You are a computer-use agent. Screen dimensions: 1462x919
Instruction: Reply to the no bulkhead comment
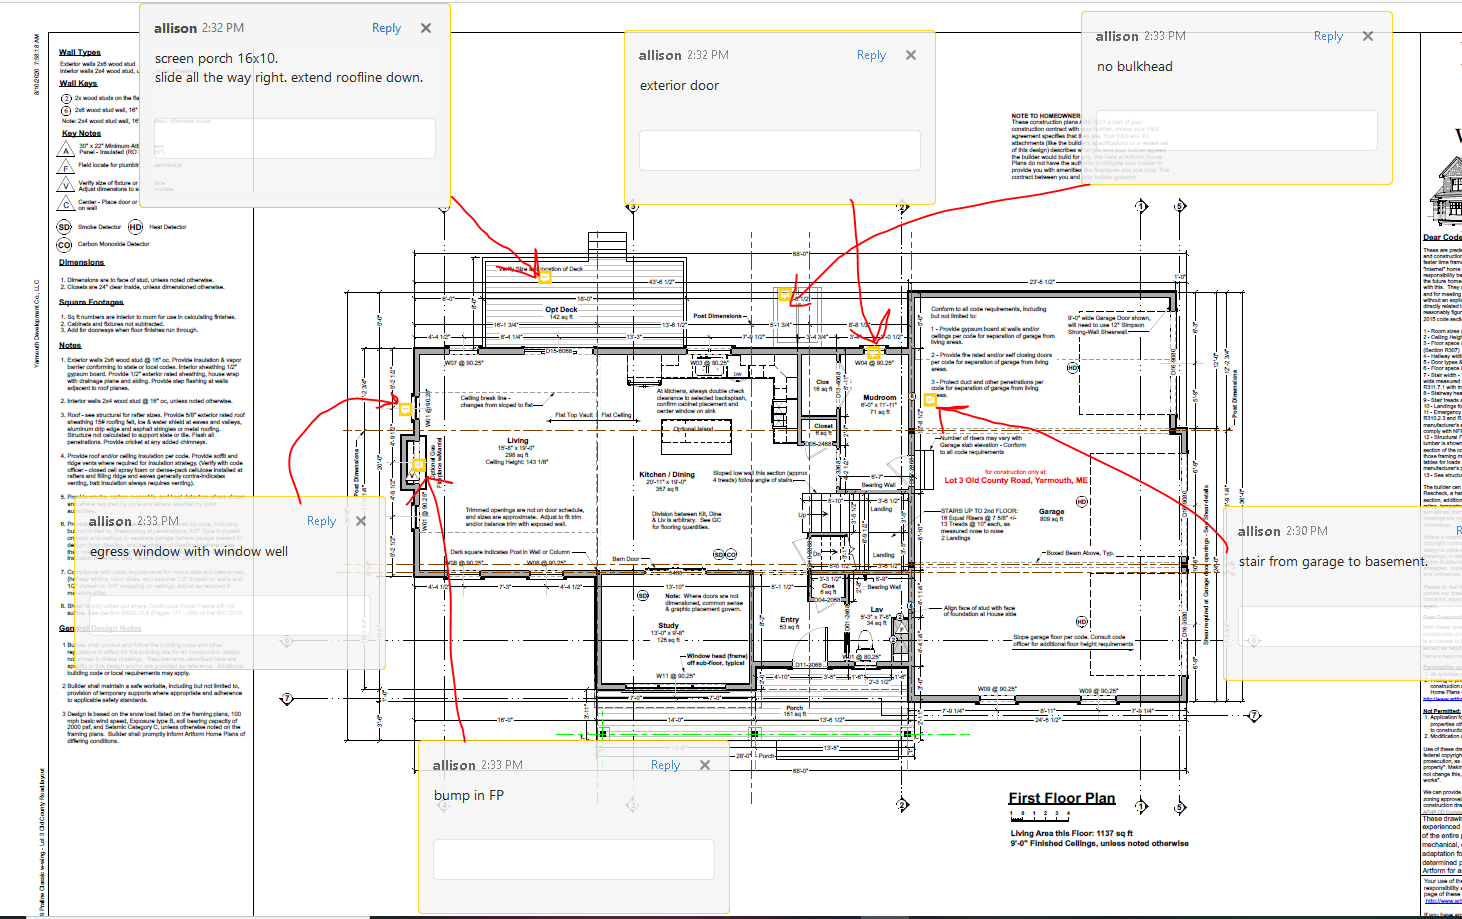tap(1328, 36)
